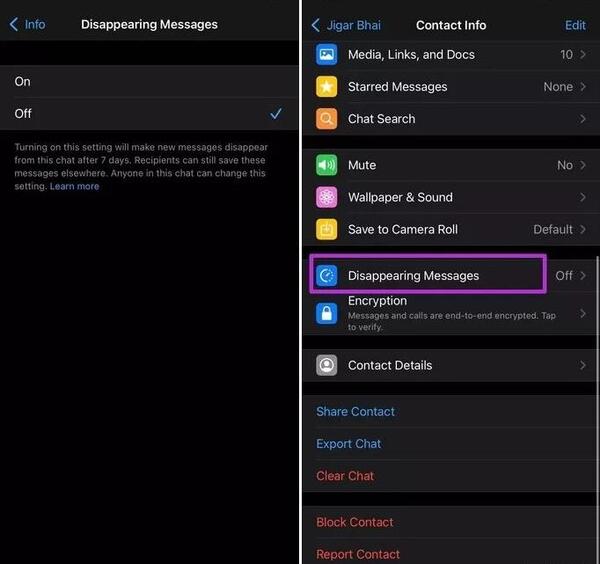Tap the gray Contact Details person icon
This screenshot has height=564, width=600.
(326, 365)
